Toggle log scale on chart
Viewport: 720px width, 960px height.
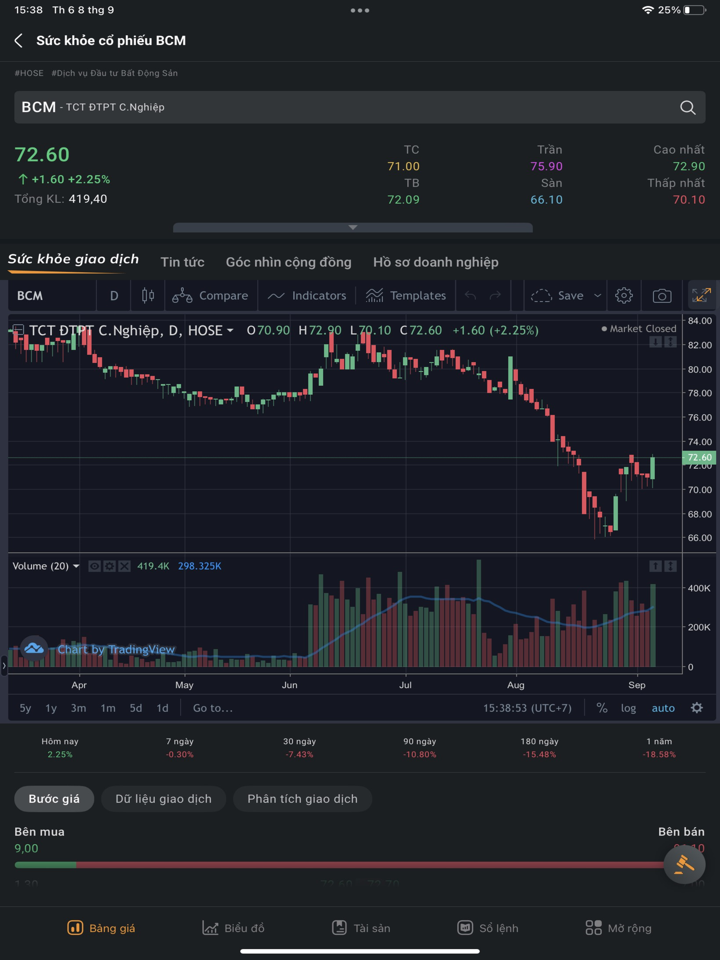tap(628, 708)
